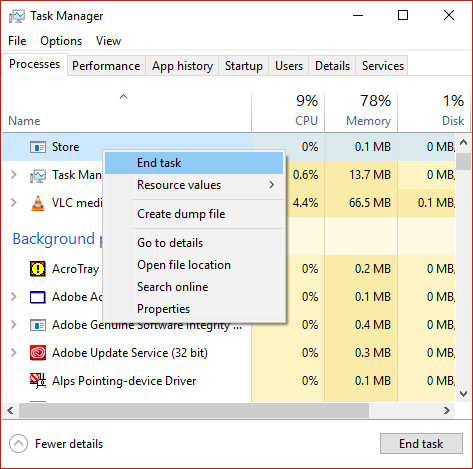Collapse view with Fewer details arrow
Screen dimensions: 473x469
coord(18,444)
